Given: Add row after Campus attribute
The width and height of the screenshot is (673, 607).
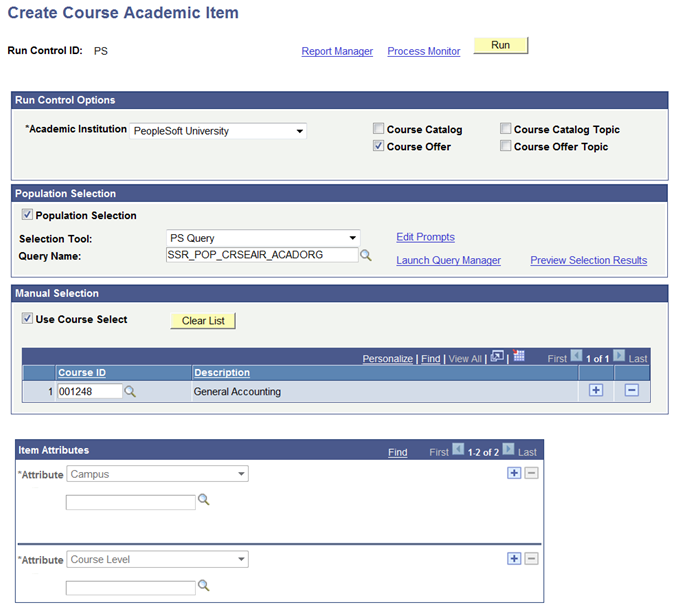Looking at the screenshot, I should (514, 473).
